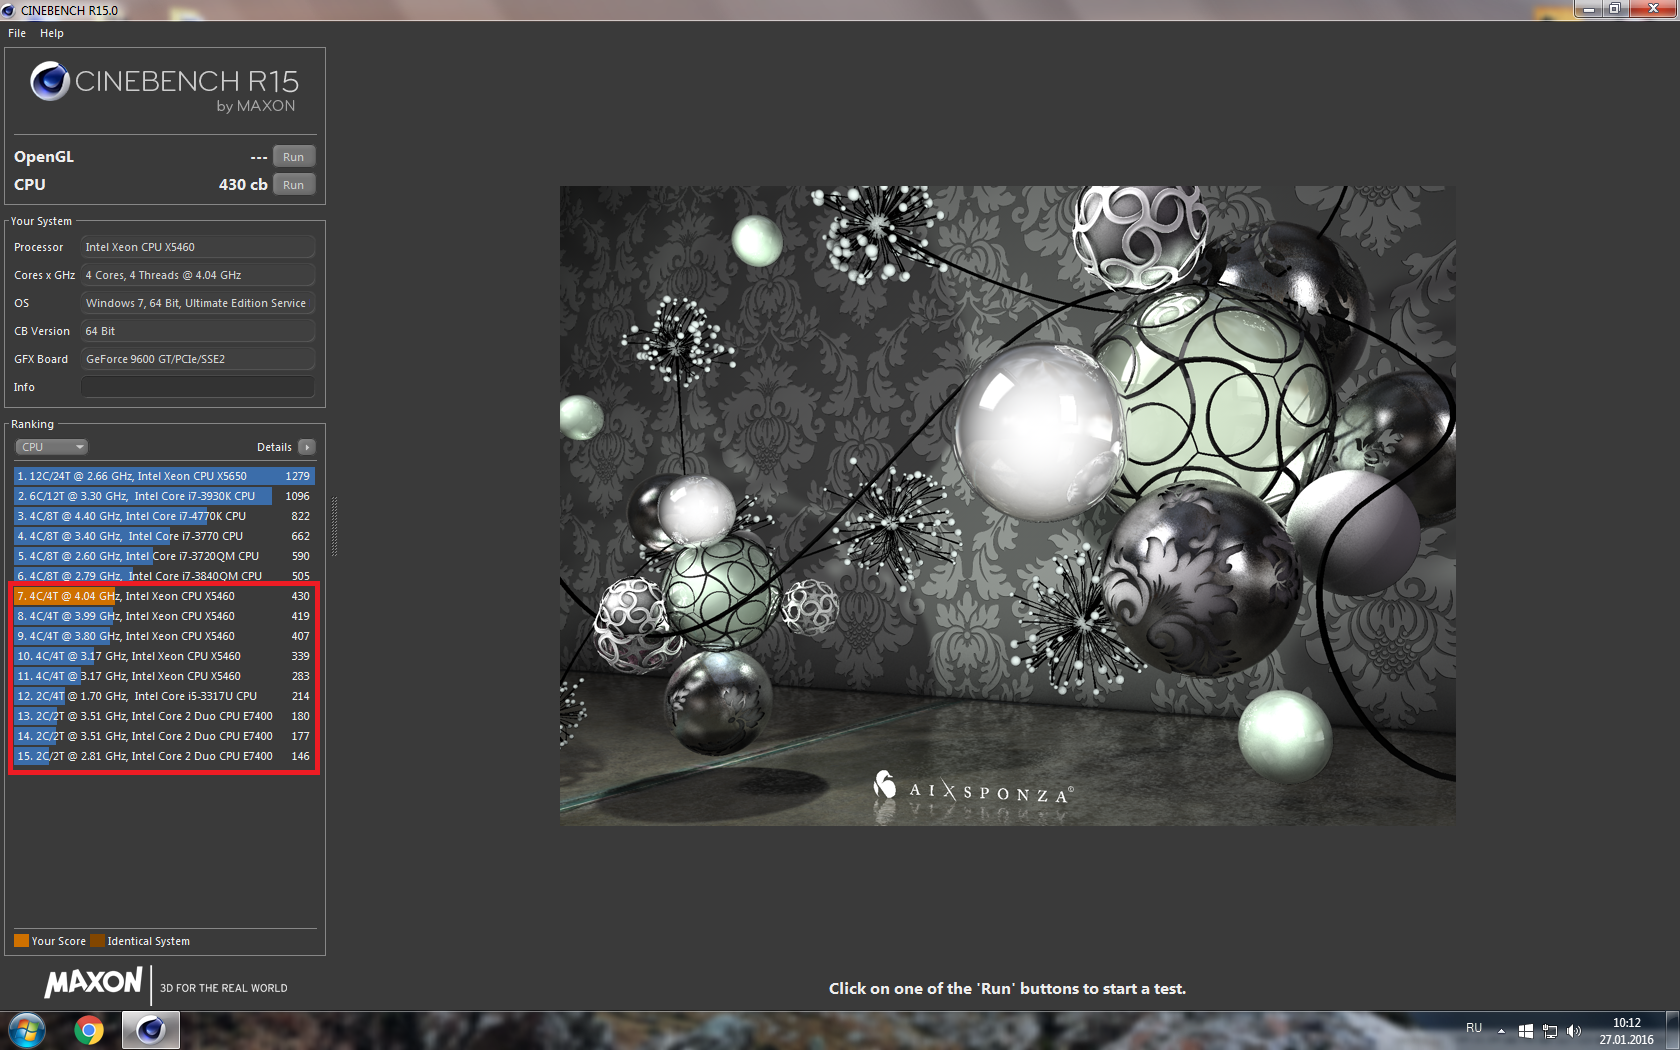Click the Cinebench R15 logo icon
Image resolution: width=1680 pixels, height=1050 pixels.
coord(50,81)
